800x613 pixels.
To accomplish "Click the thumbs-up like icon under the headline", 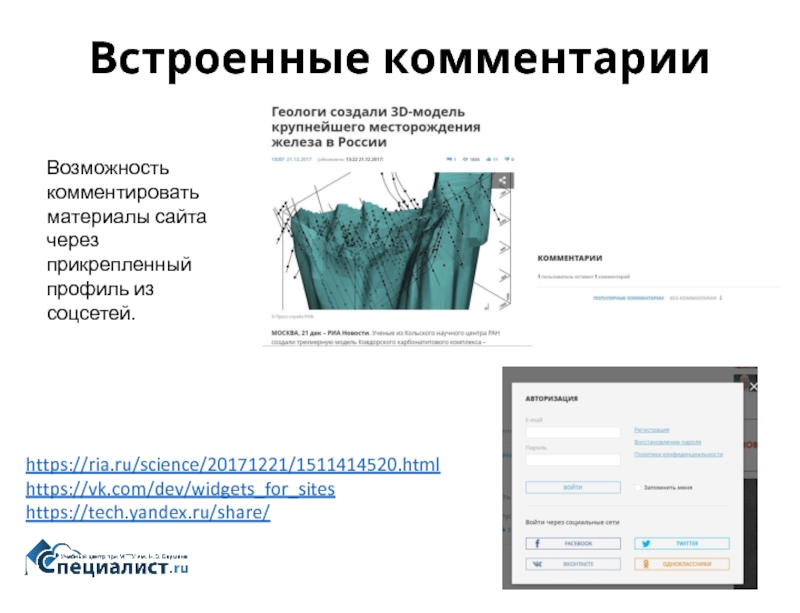I will click(x=488, y=159).
